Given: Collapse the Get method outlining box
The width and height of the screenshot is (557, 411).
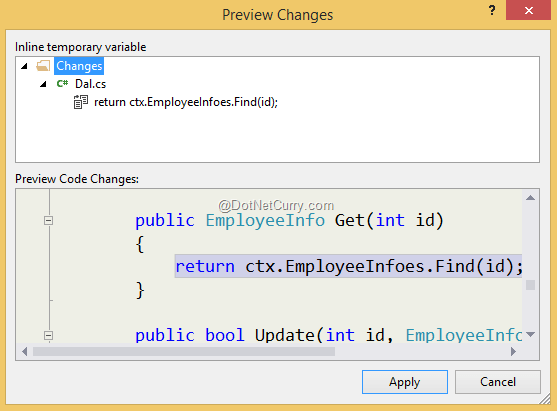Looking at the screenshot, I should 49,221.
